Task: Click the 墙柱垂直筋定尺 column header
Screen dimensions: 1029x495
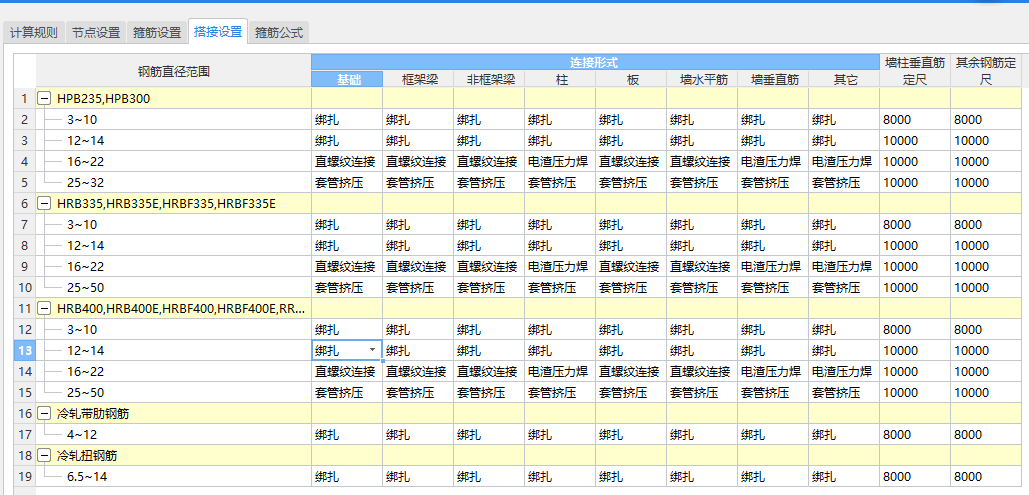Action: tap(915, 71)
